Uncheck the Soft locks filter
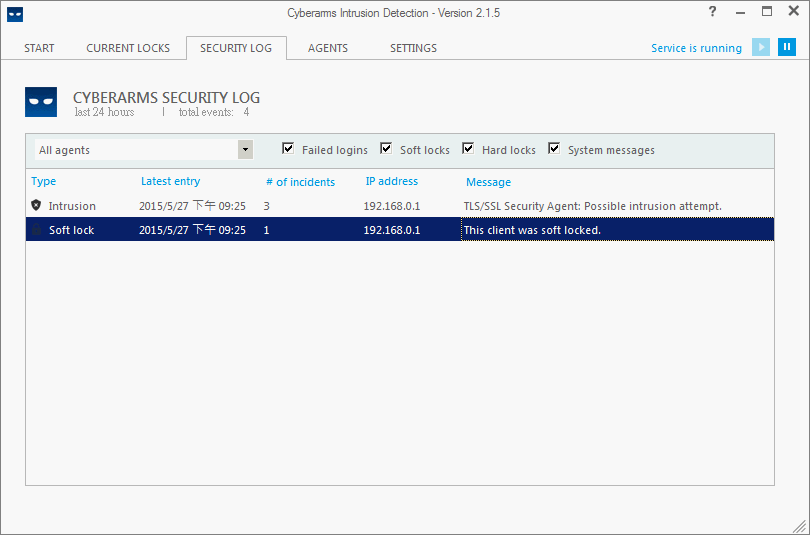 (386, 149)
